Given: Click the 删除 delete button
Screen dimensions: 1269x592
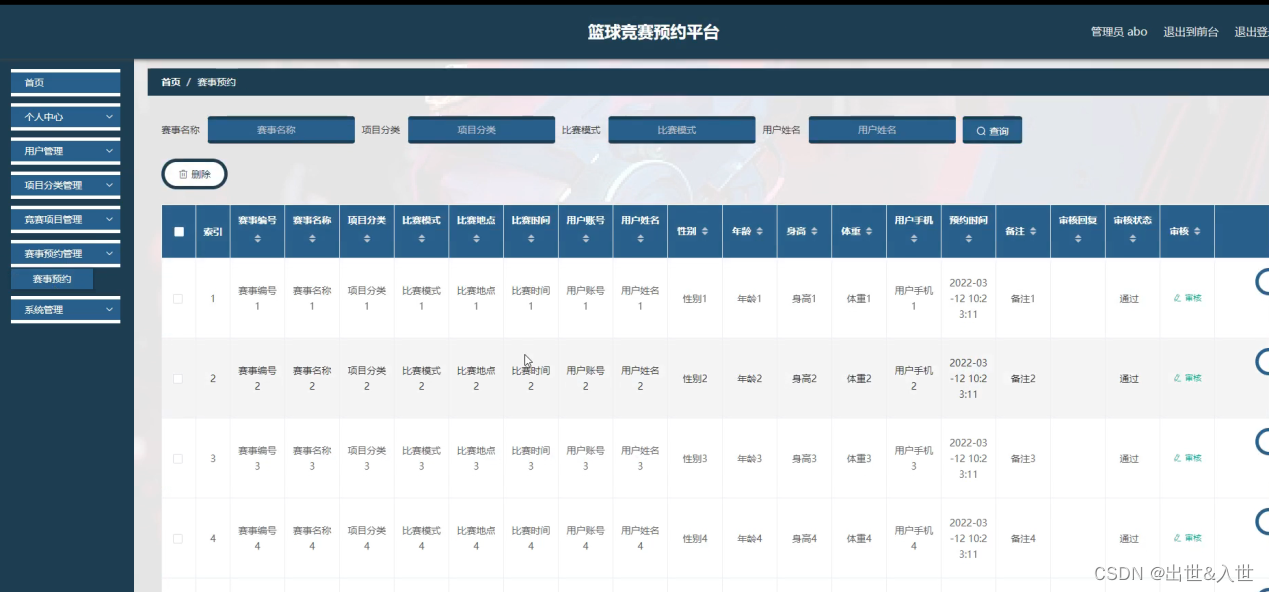Looking at the screenshot, I should click(195, 174).
